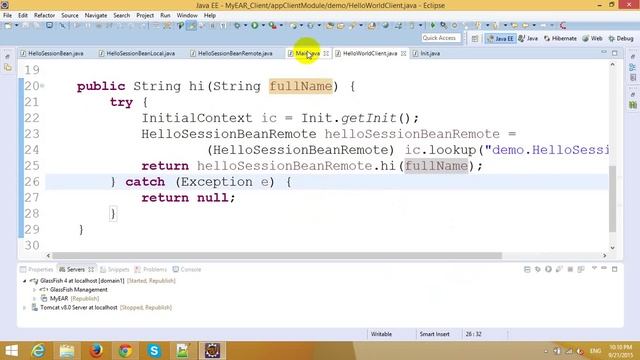The width and height of the screenshot is (640, 360).
Task: Switch to HelloSessionBean.java editor tab
Action: click(52, 53)
